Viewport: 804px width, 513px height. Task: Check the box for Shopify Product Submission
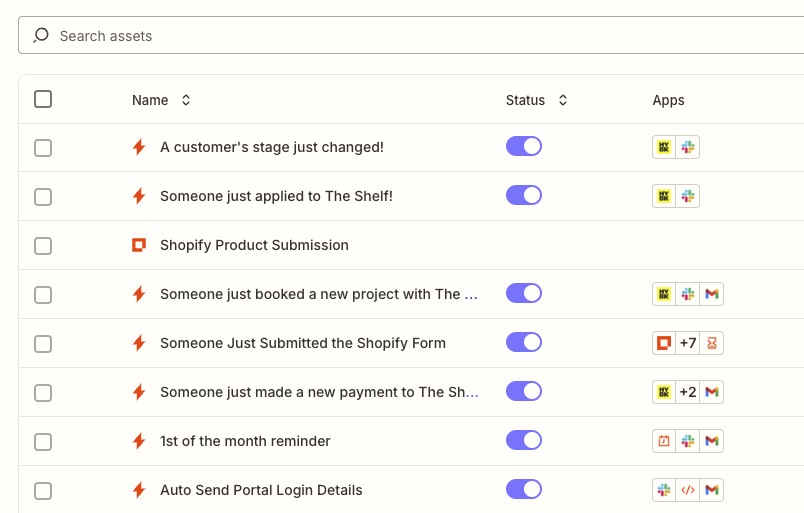[43, 246]
